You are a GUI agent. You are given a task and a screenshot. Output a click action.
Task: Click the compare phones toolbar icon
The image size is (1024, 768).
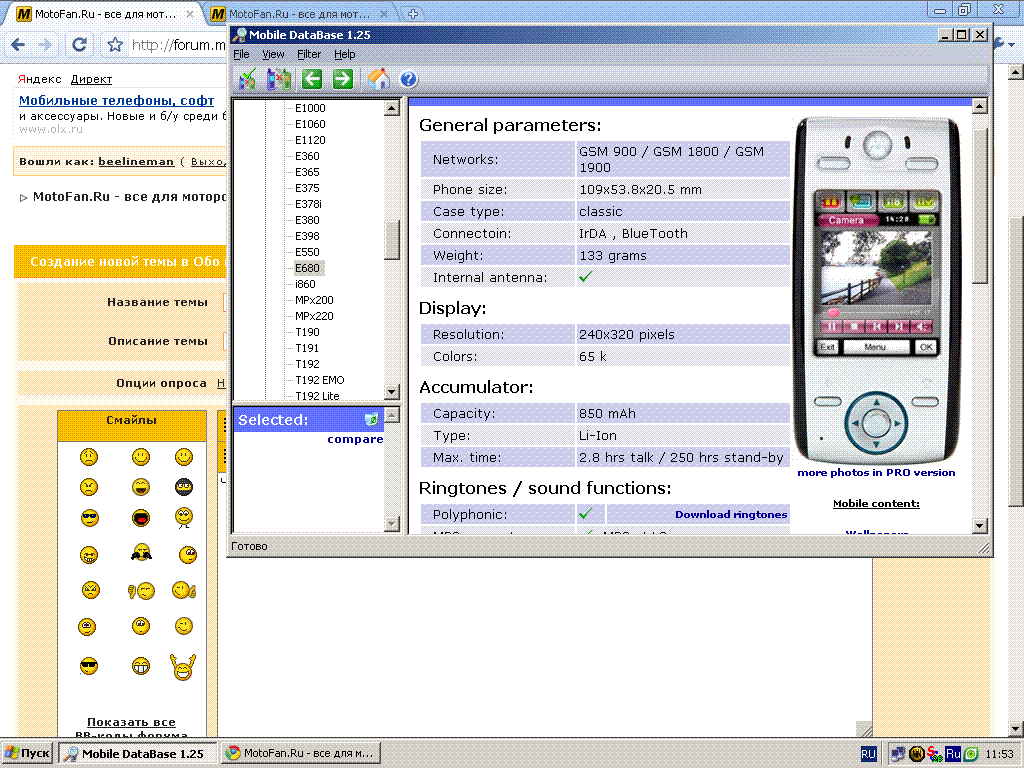tap(279, 80)
